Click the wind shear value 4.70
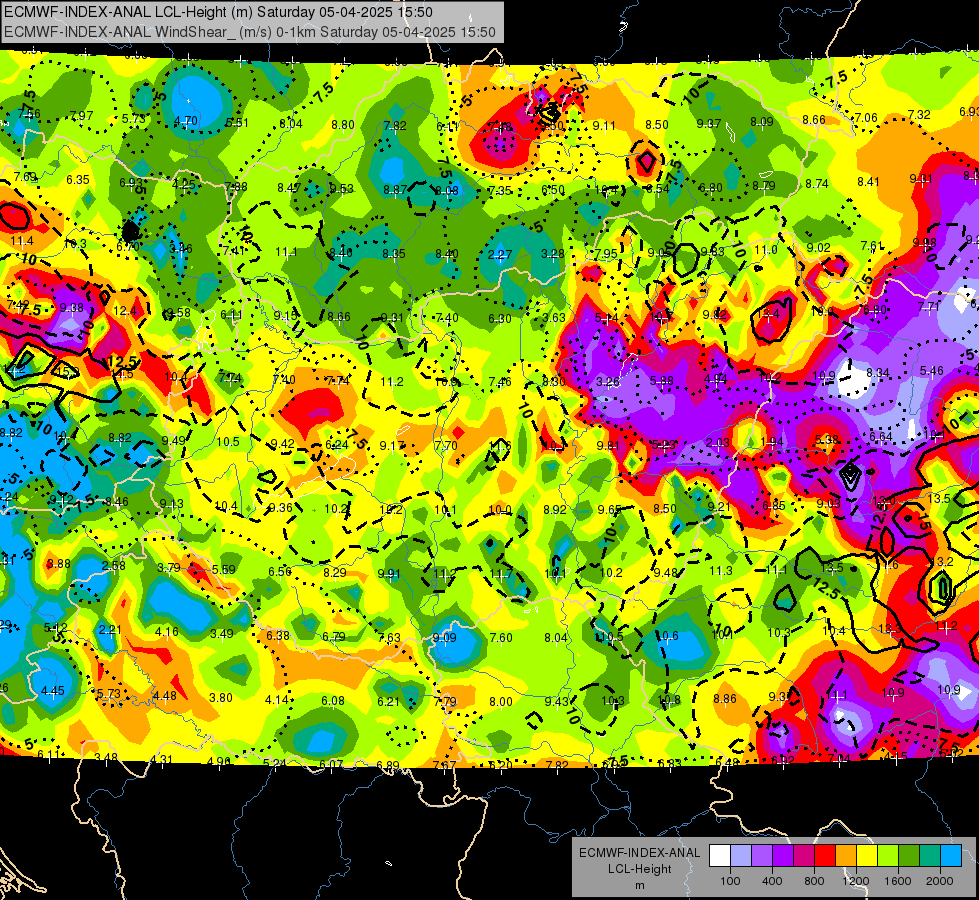 point(186,121)
